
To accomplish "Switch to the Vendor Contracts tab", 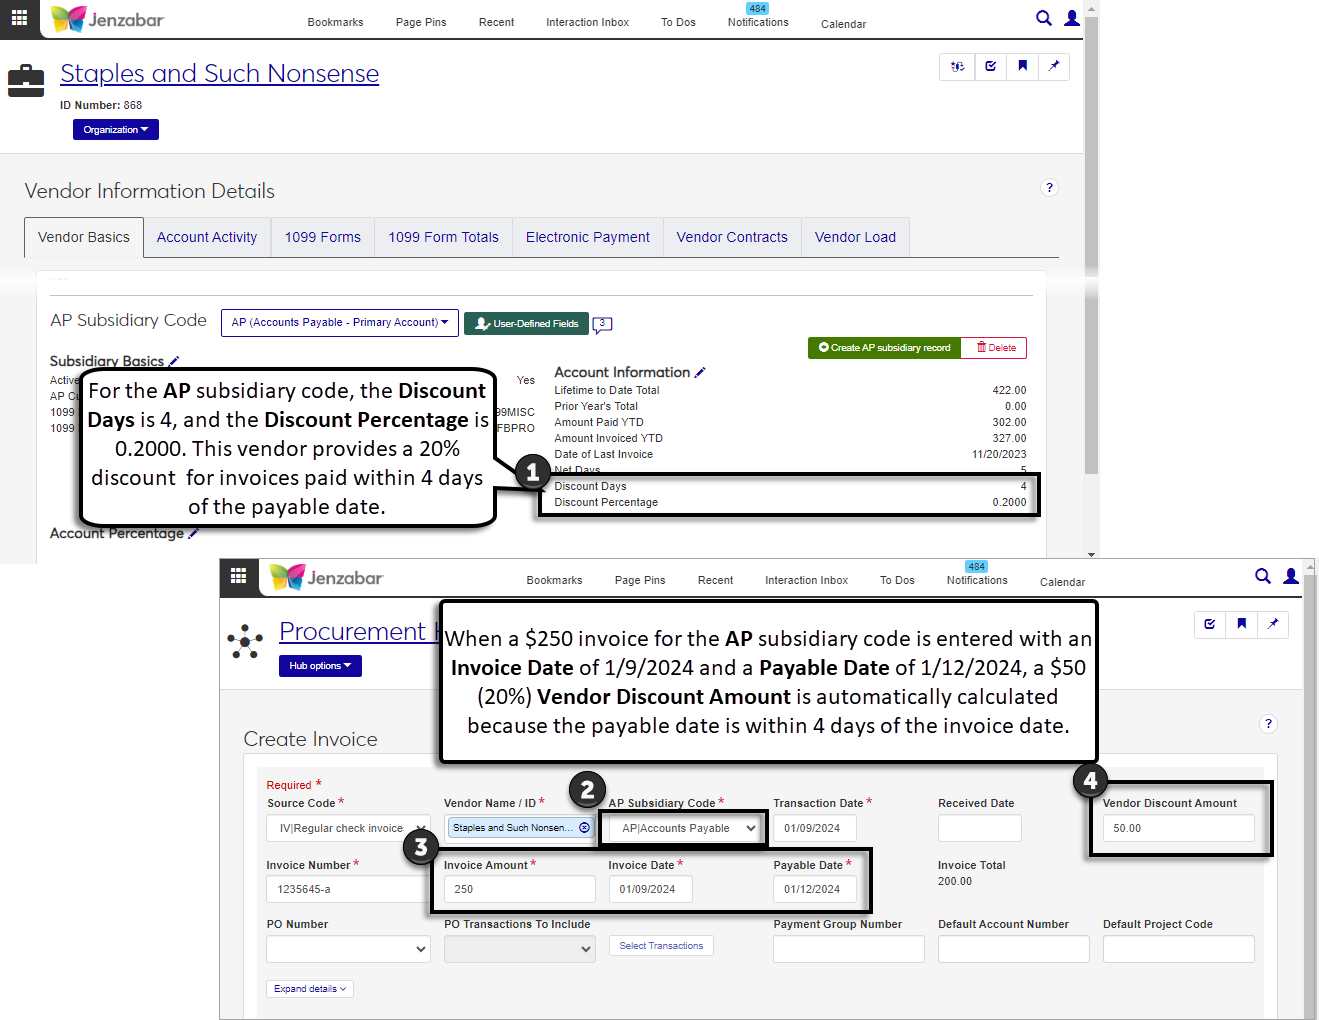I will (732, 238).
